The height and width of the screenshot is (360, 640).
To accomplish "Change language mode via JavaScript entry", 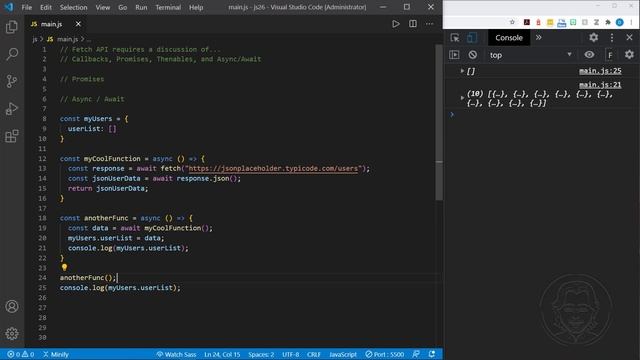I will pos(343,354).
